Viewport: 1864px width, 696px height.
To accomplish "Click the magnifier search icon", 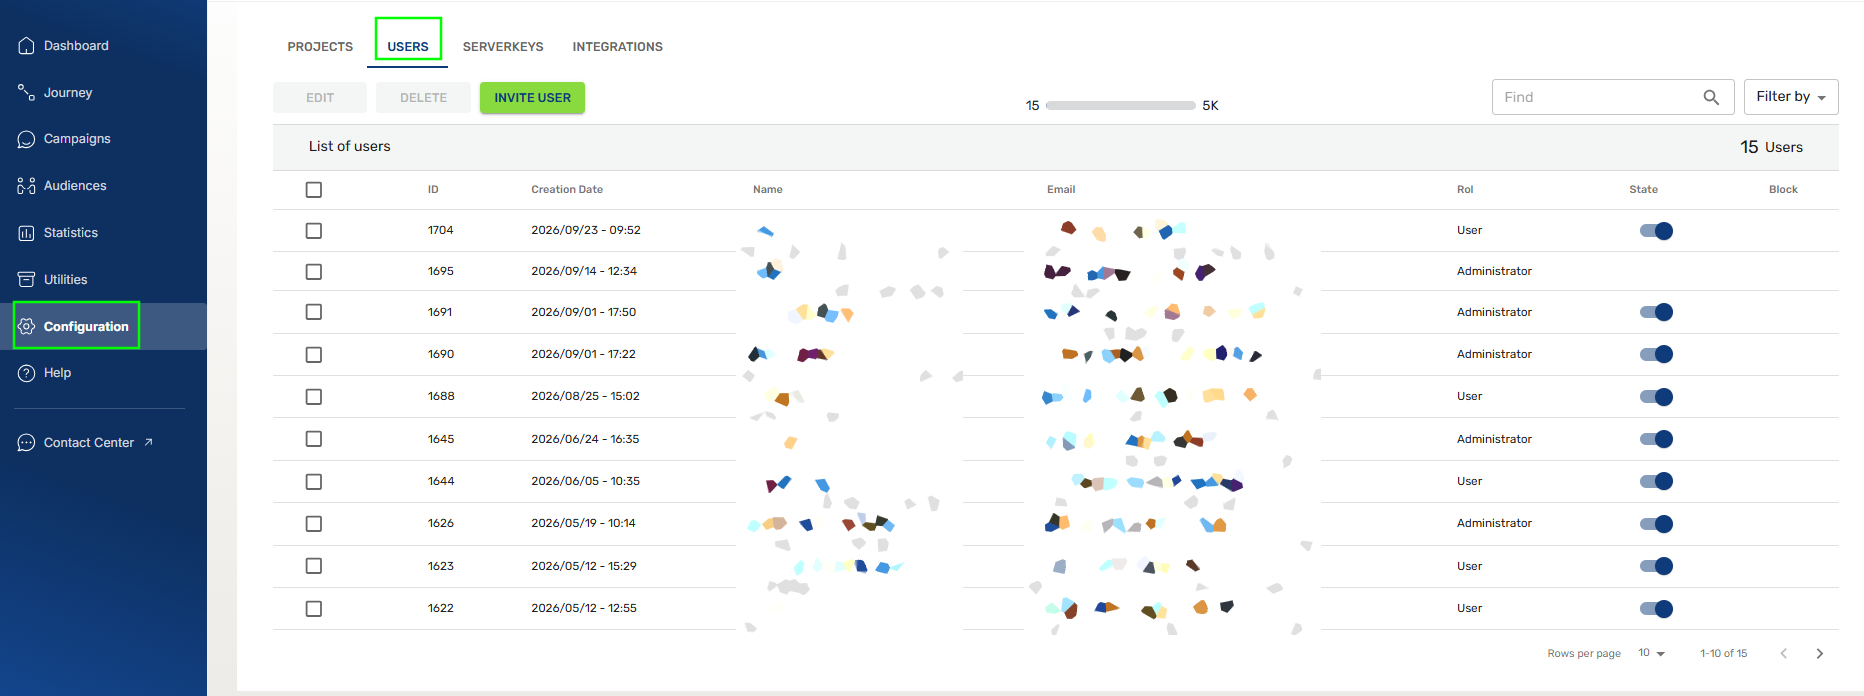I will tap(1711, 97).
